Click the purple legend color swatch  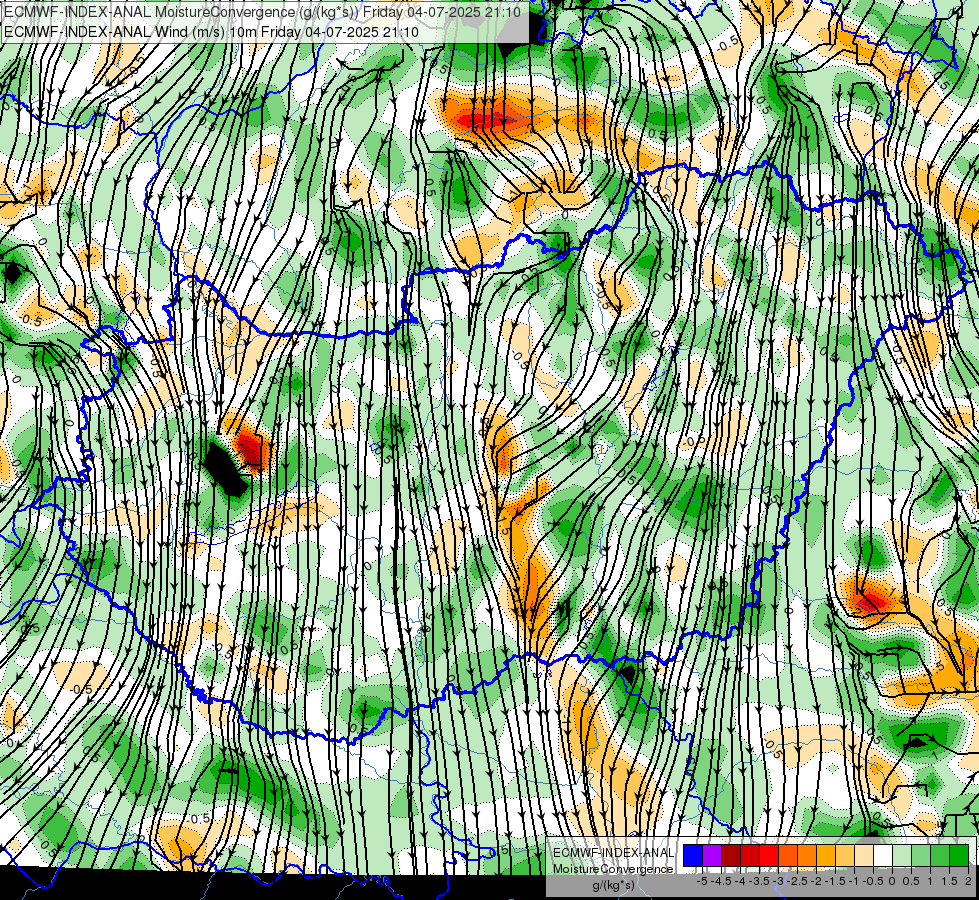[x=712, y=855]
